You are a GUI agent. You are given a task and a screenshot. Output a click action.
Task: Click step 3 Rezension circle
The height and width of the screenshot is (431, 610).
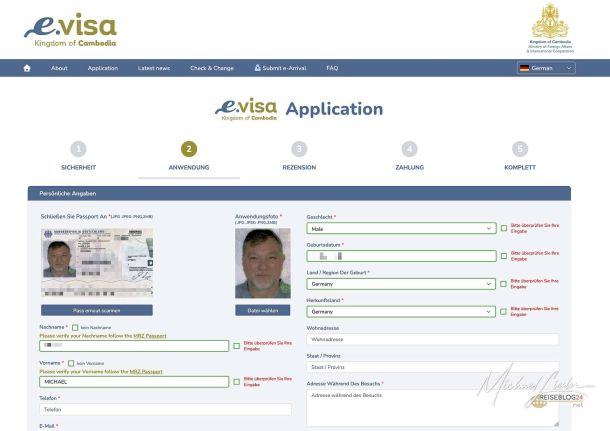[x=299, y=149]
